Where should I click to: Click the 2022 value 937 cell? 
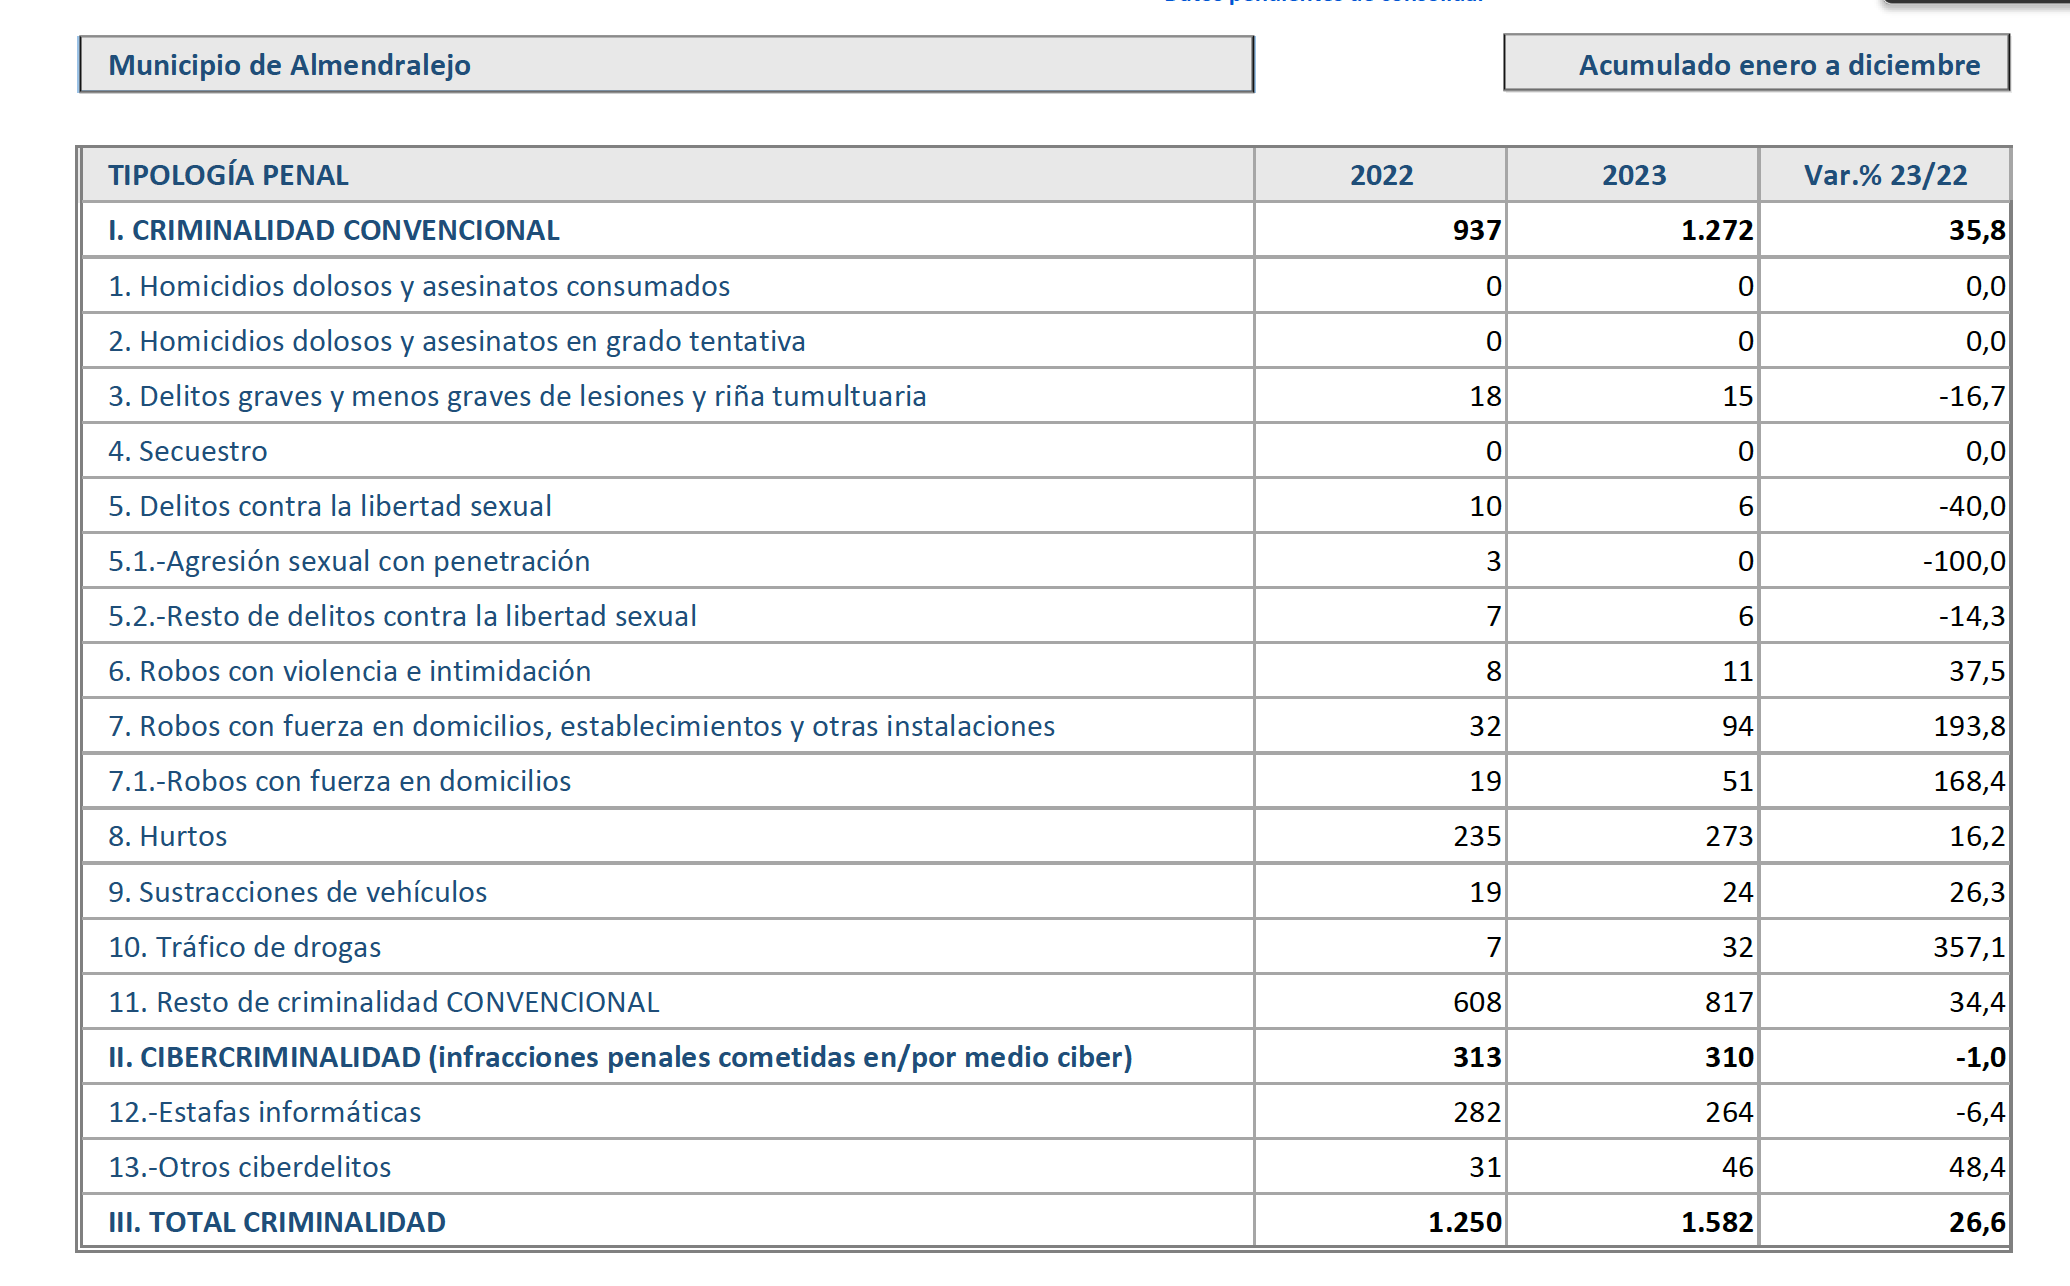pos(1476,230)
